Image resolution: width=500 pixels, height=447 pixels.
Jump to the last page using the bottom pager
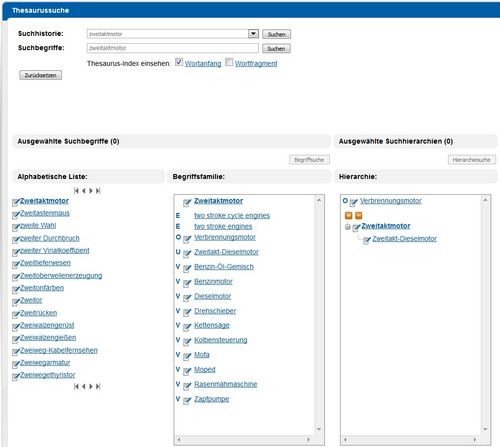pyautogui.click(x=98, y=386)
